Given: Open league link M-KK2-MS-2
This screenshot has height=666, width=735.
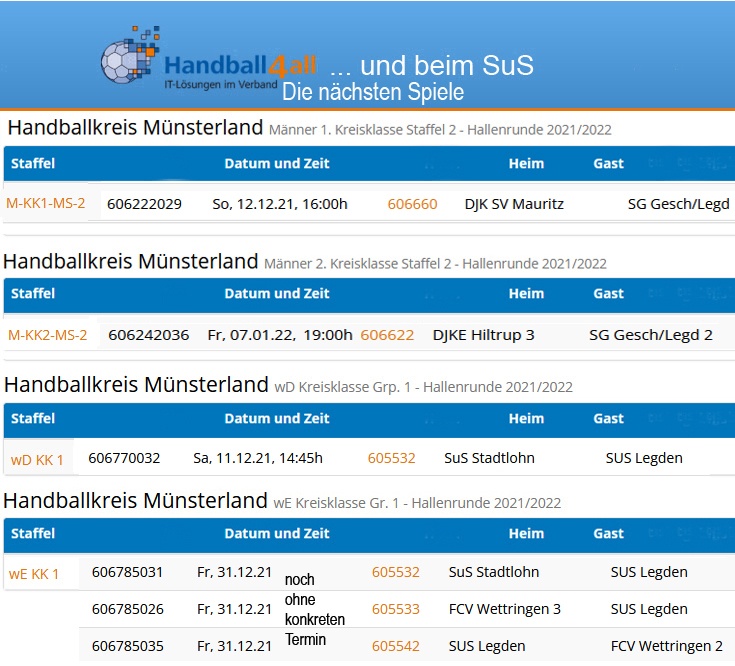Looking at the screenshot, I should point(48,335).
